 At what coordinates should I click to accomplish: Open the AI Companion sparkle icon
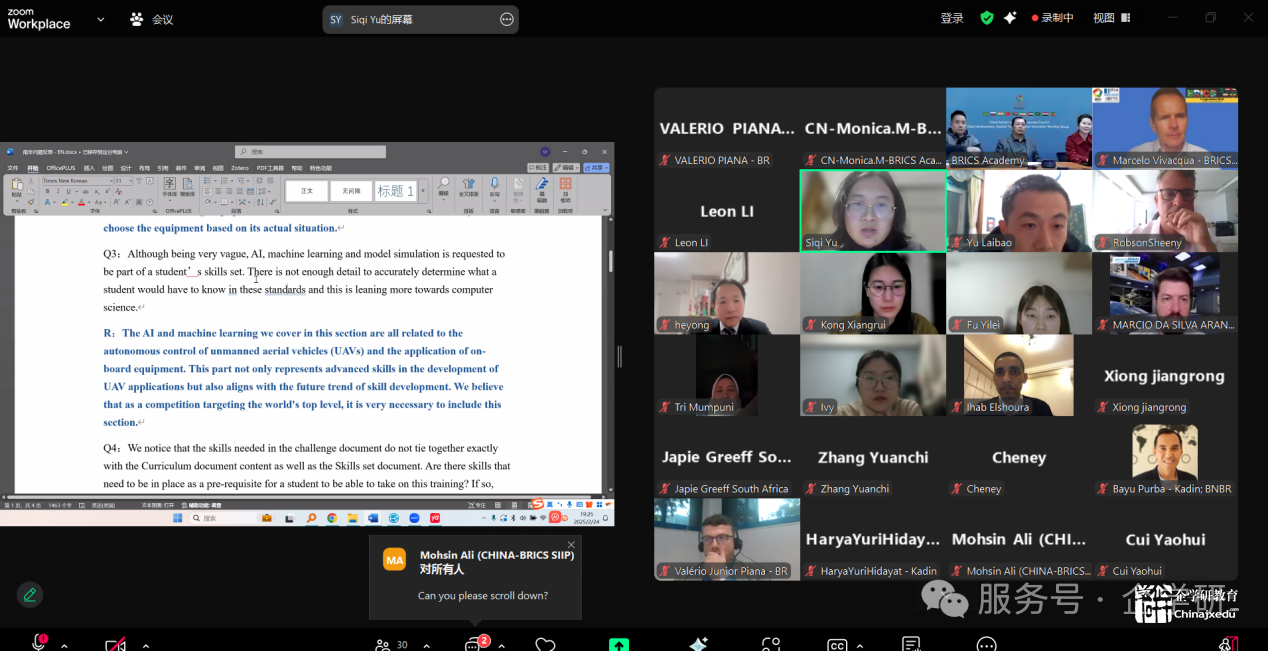coord(698,644)
